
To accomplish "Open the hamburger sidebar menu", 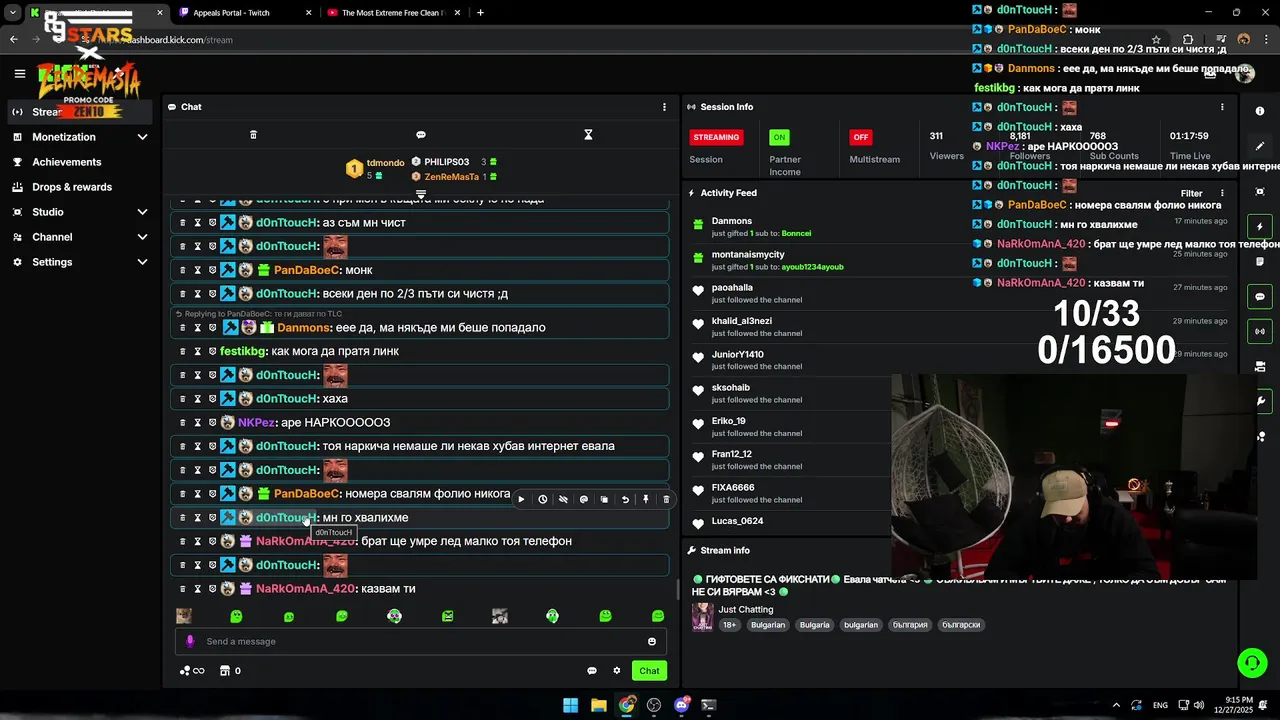I will tap(19, 73).
